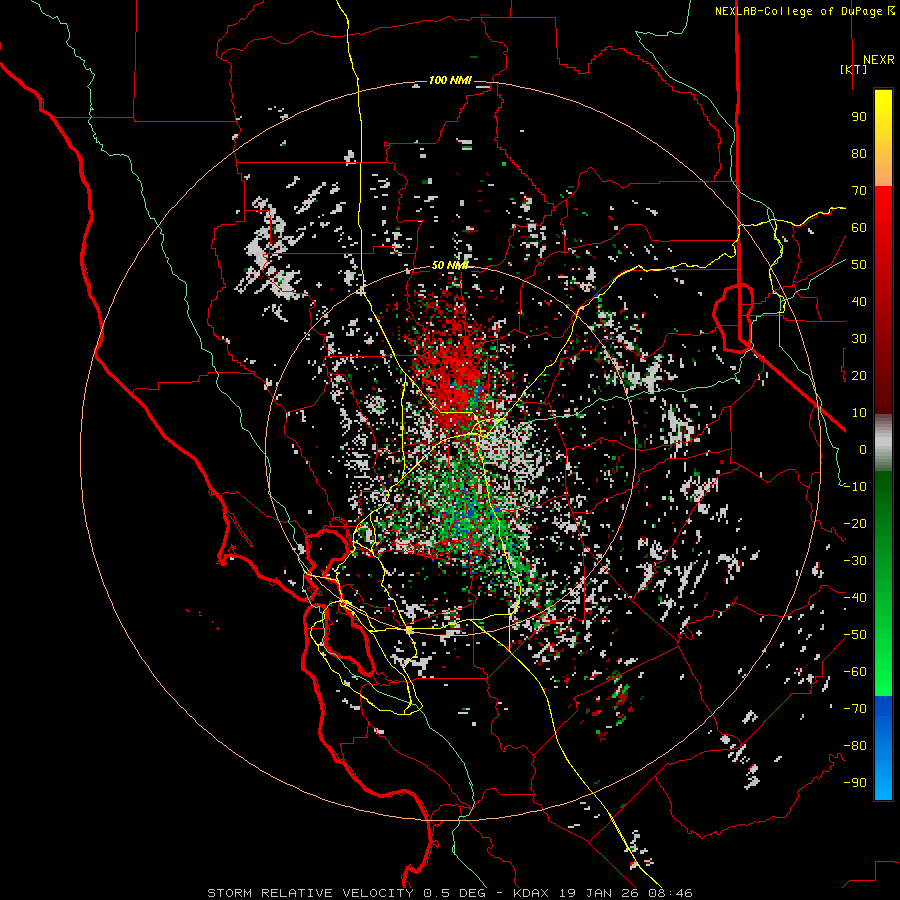The height and width of the screenshot is (900, 900).
Task: Click the 60 knot scale value
Action: (x=859, y=227)
